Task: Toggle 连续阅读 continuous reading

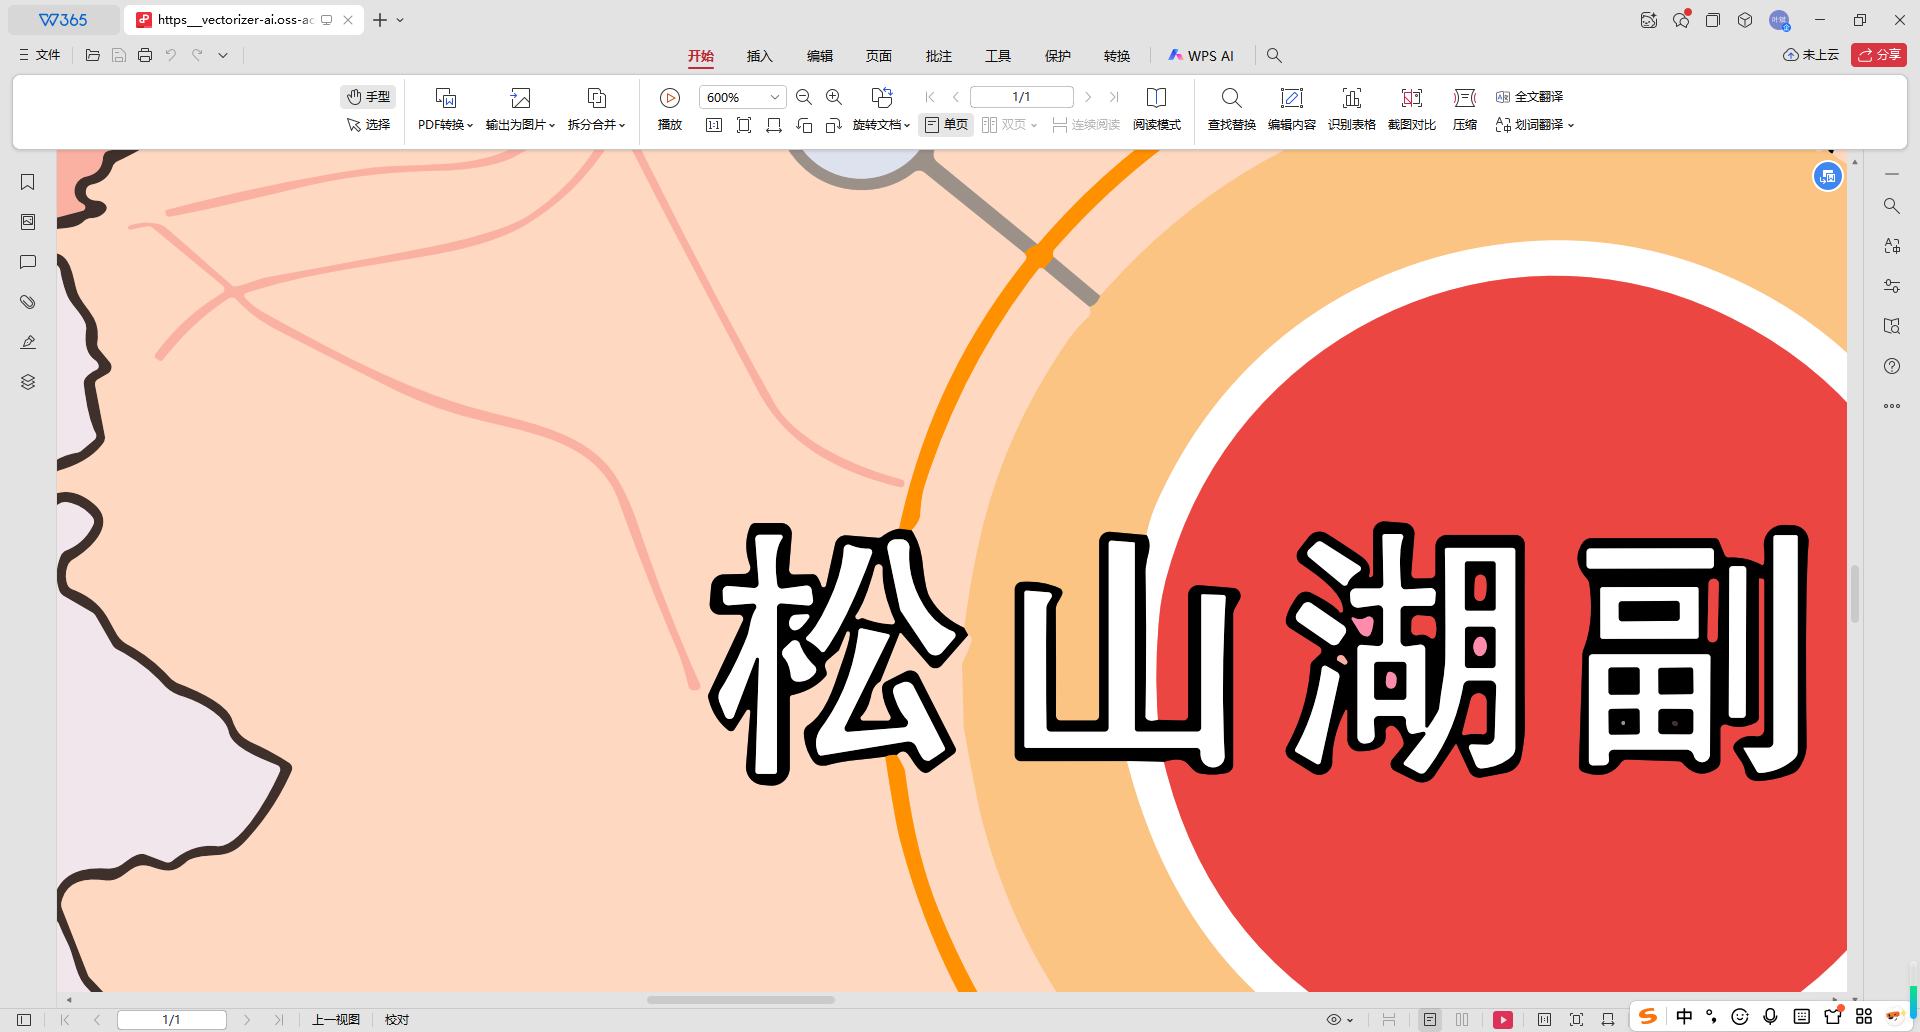Action: click(x=1085, y=124)
